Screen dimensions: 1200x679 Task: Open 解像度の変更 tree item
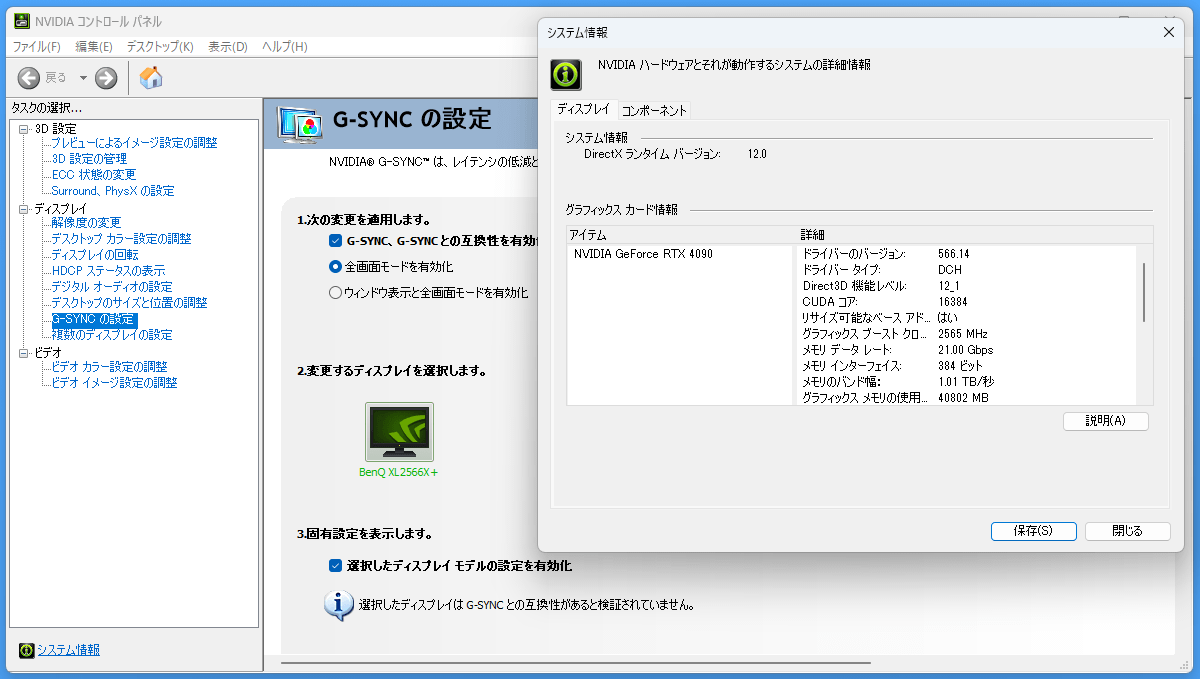coord(86,223)
